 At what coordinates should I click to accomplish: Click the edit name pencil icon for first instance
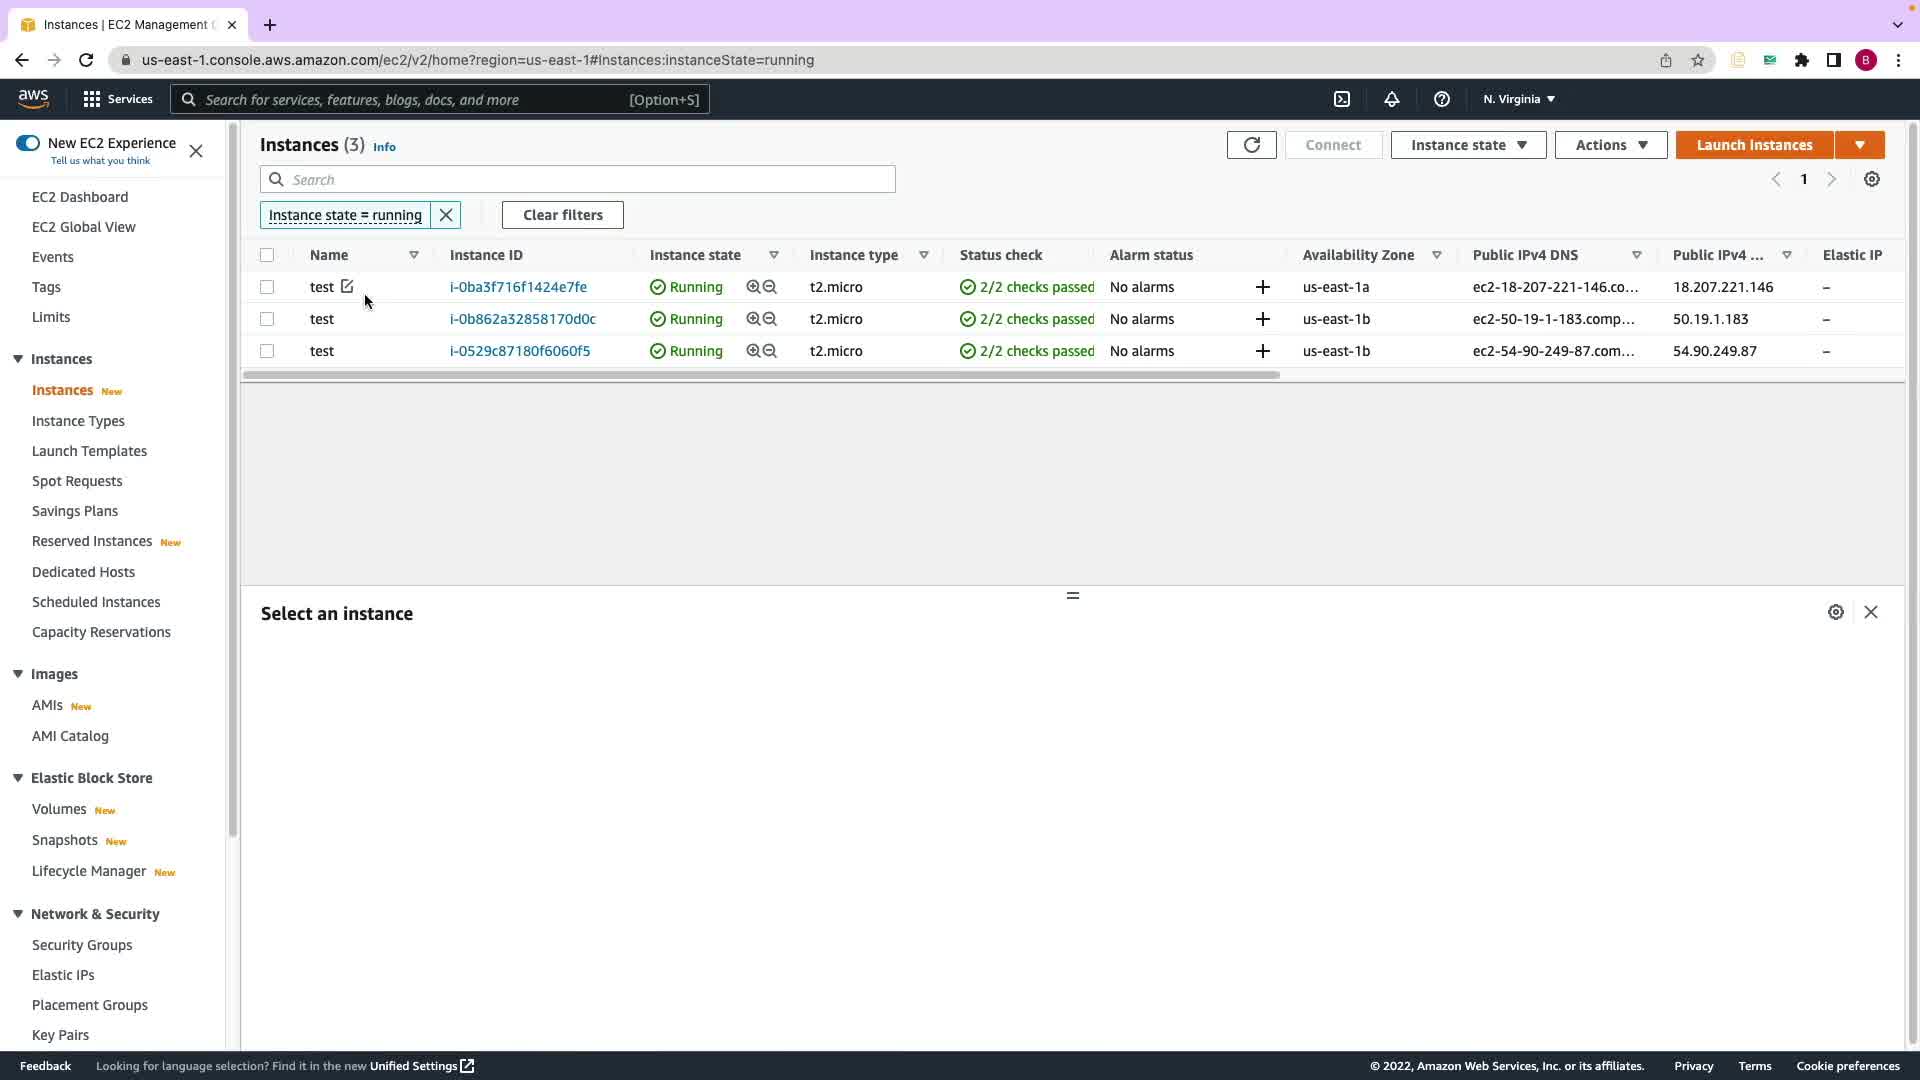(347, 287)
